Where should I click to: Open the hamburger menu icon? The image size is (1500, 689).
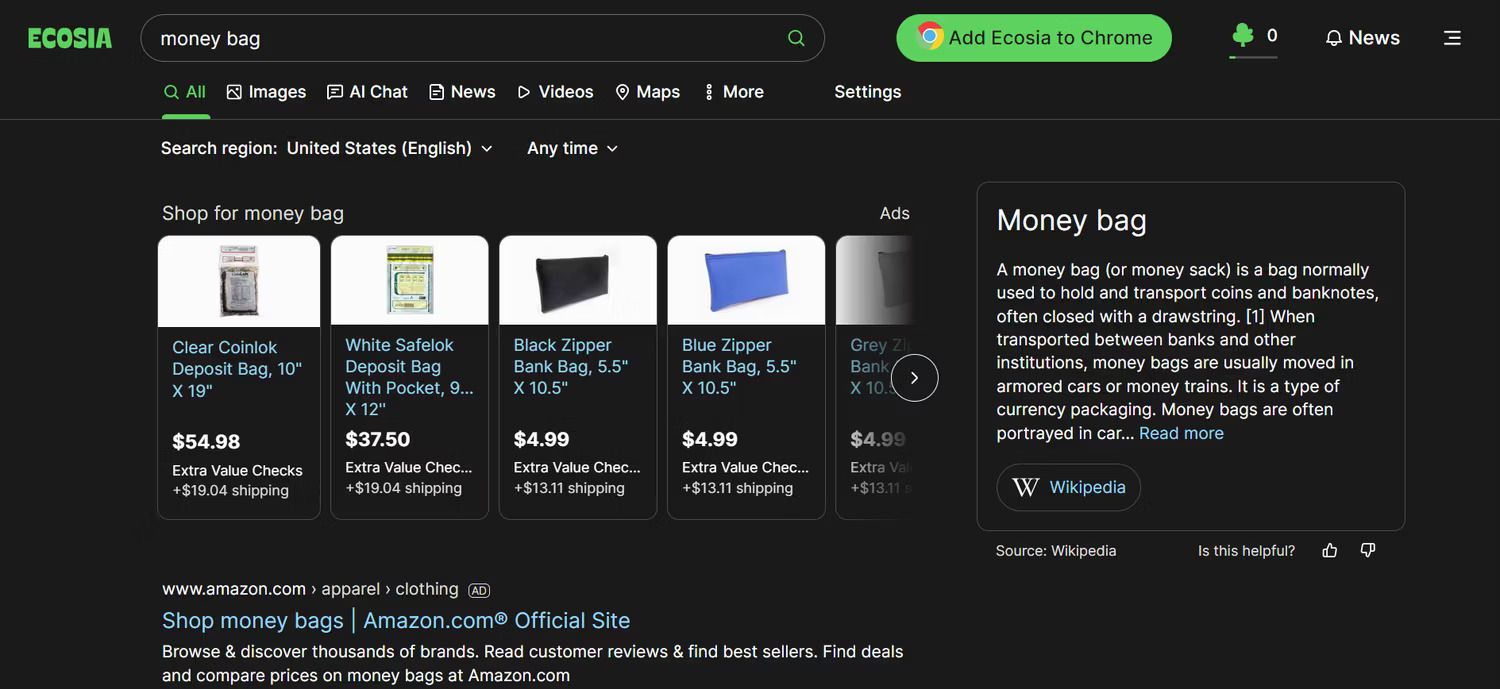tap(1452, 38)
